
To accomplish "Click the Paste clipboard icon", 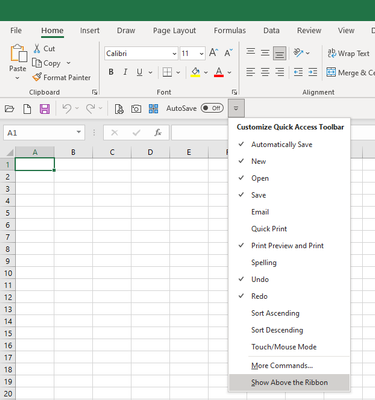I will click(18, 54).
